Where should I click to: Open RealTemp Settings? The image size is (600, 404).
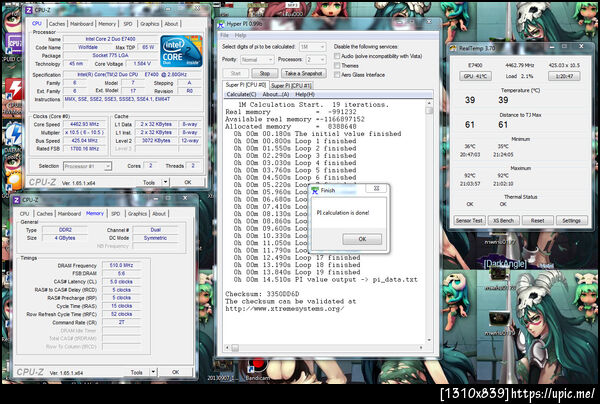(x=571, y=220)
